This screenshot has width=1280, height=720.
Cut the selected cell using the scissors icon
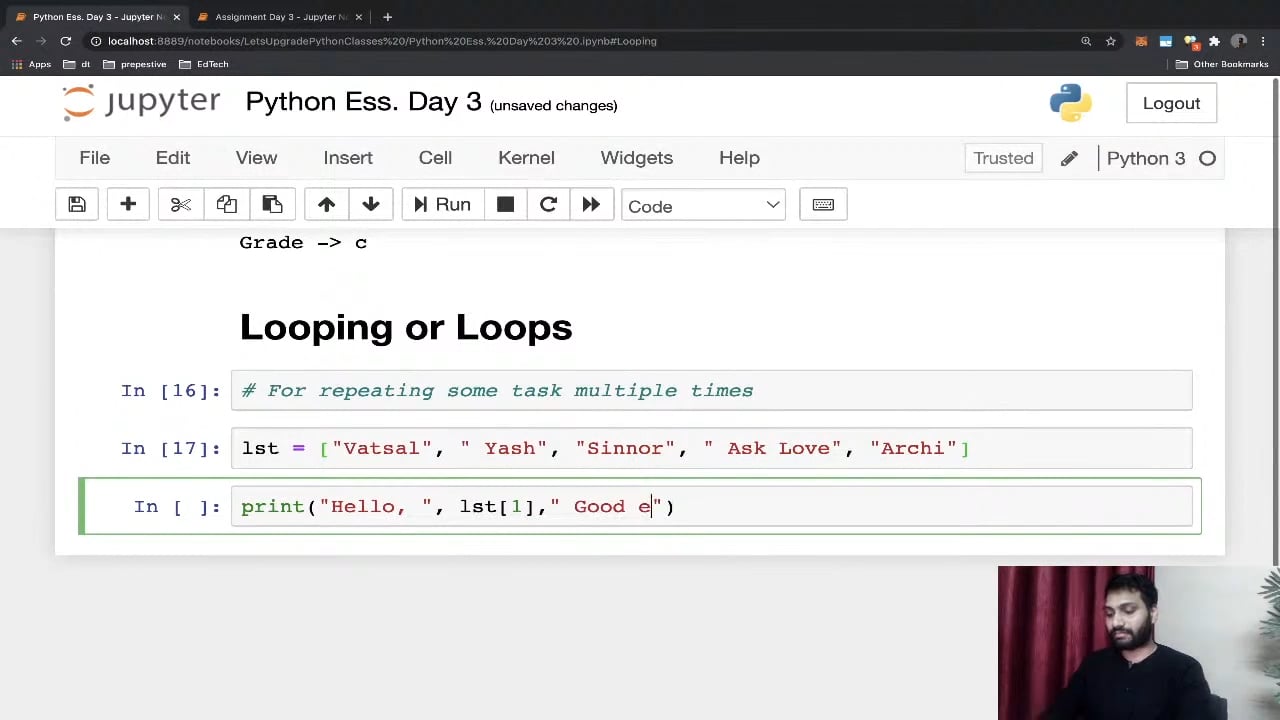(x=181, y=205)
